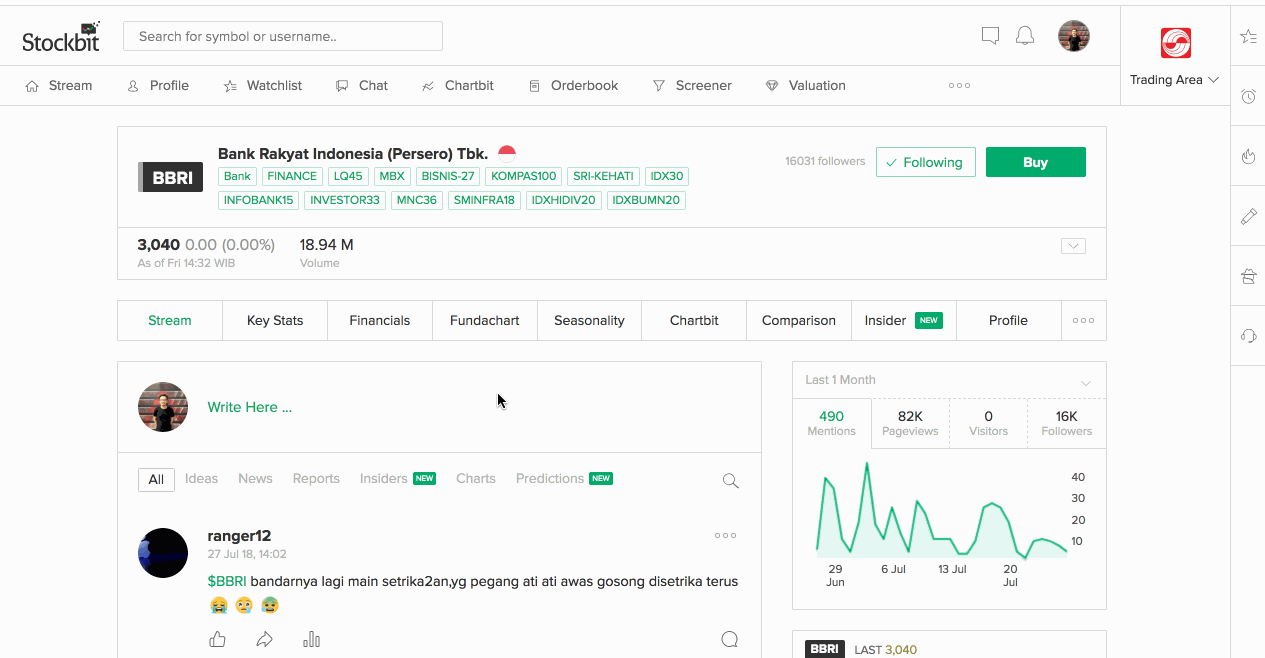Click the LQ45 index tag
Screen dimensions: 1265x658
[348, 176]
